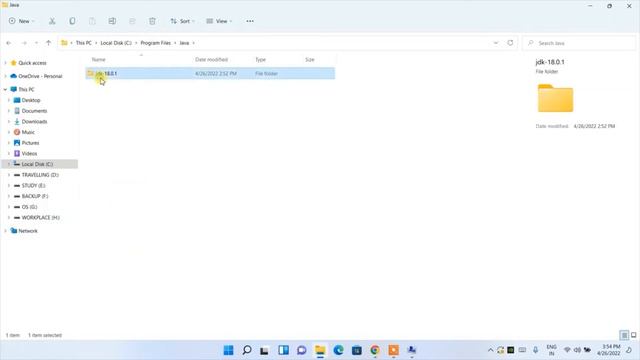The width and height of the screenshot is (640, 360).
Task: Sort by the Size column header
Action: (310, 60)
